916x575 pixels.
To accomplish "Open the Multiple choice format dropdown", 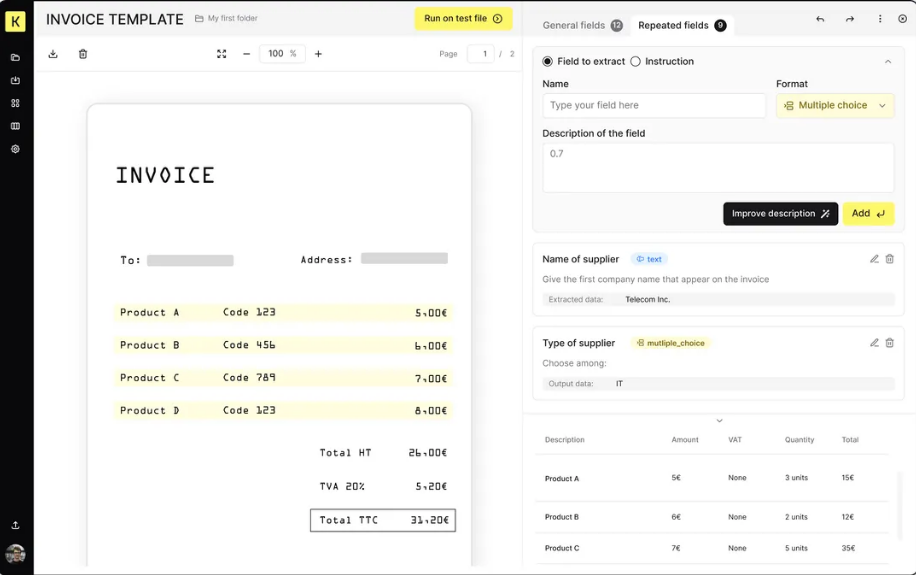I will click(x=835, y=106).
